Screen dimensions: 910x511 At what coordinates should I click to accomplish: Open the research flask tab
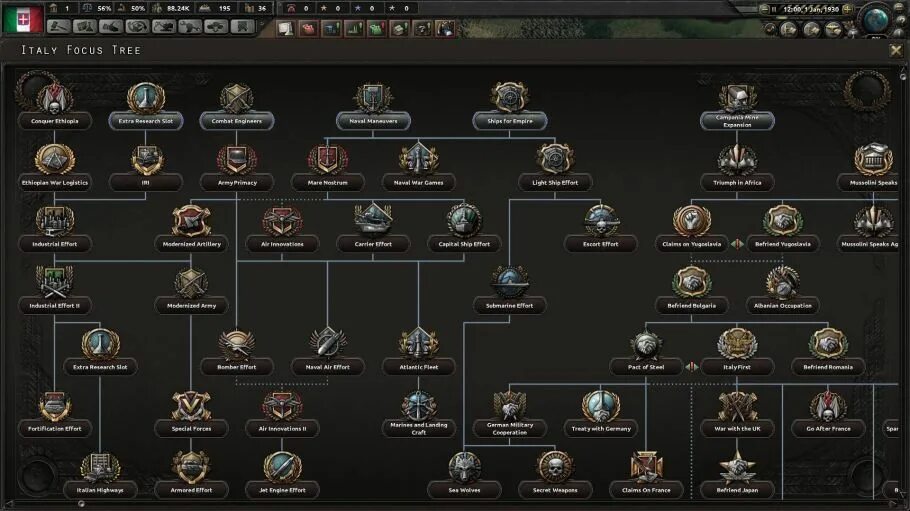pyautogui.click(x=85, y=27)
